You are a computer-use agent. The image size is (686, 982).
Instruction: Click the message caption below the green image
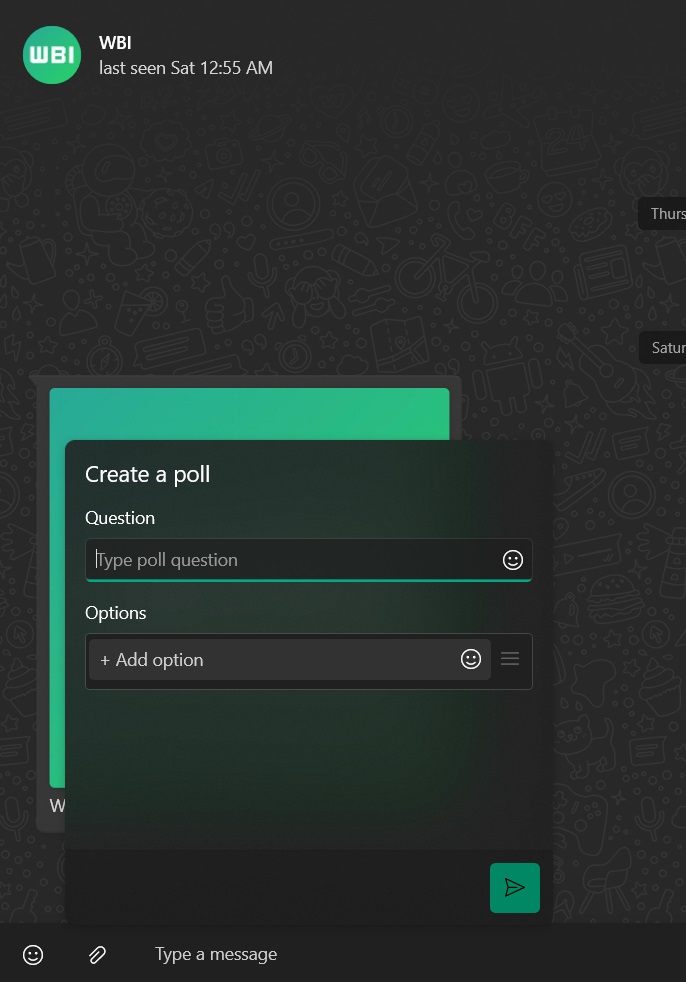pyautogui.click(x=57, y=806)
